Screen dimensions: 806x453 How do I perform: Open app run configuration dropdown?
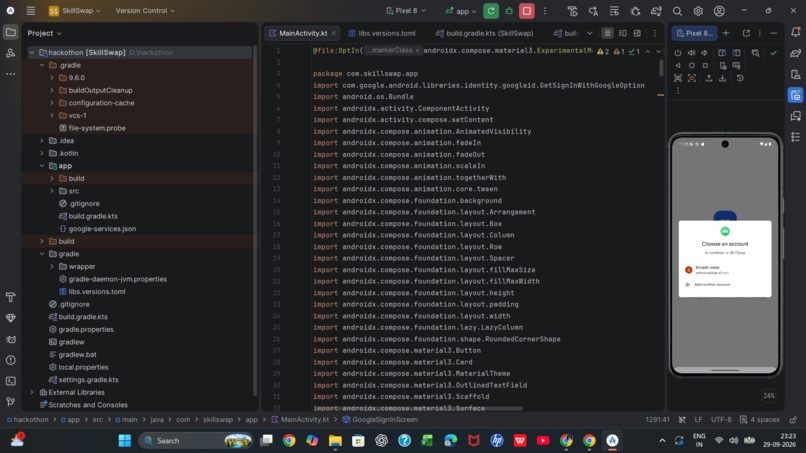(461, 11)
